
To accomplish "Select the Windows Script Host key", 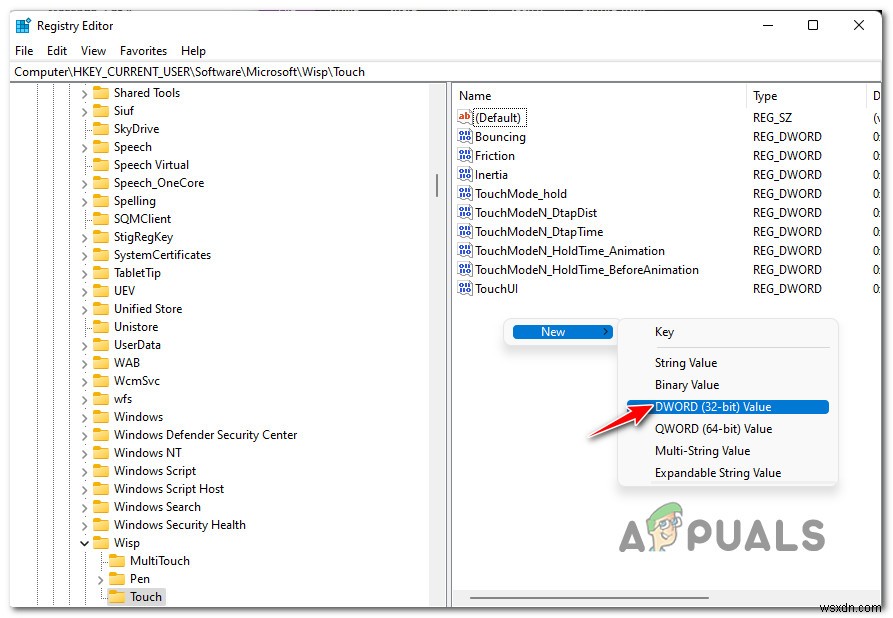I will (169, 489).
